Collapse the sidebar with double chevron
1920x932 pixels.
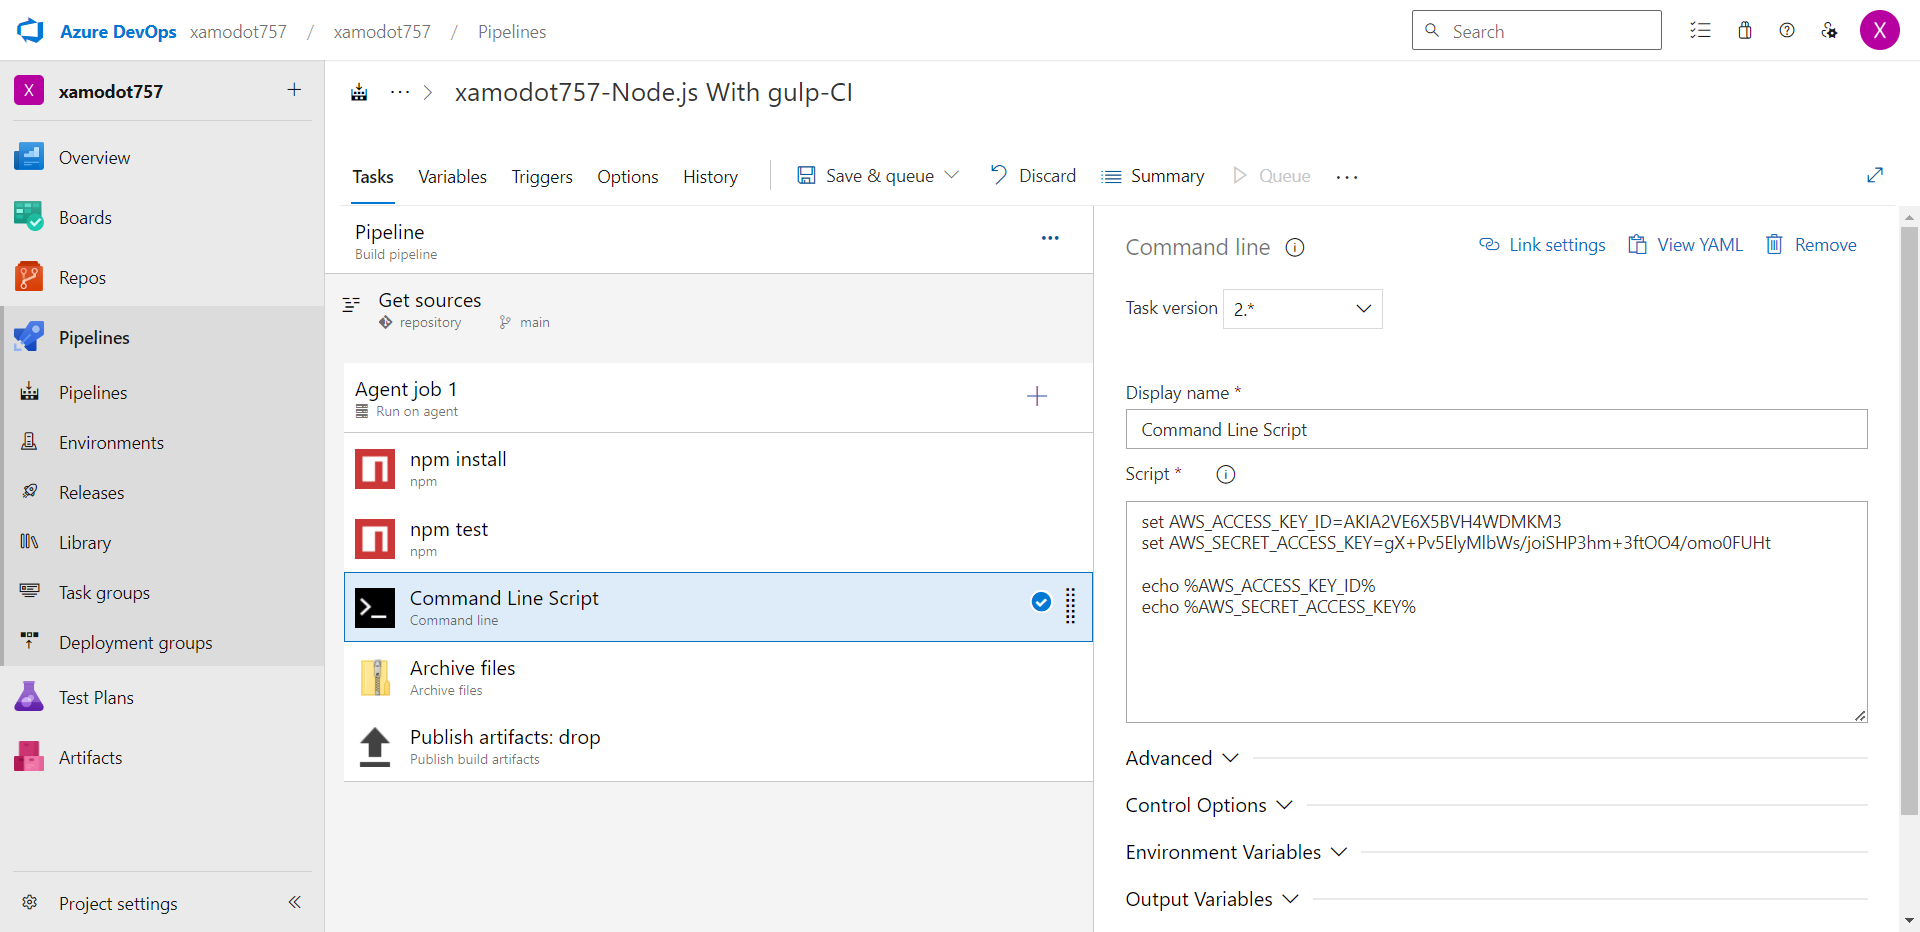[x=295, y=902]
